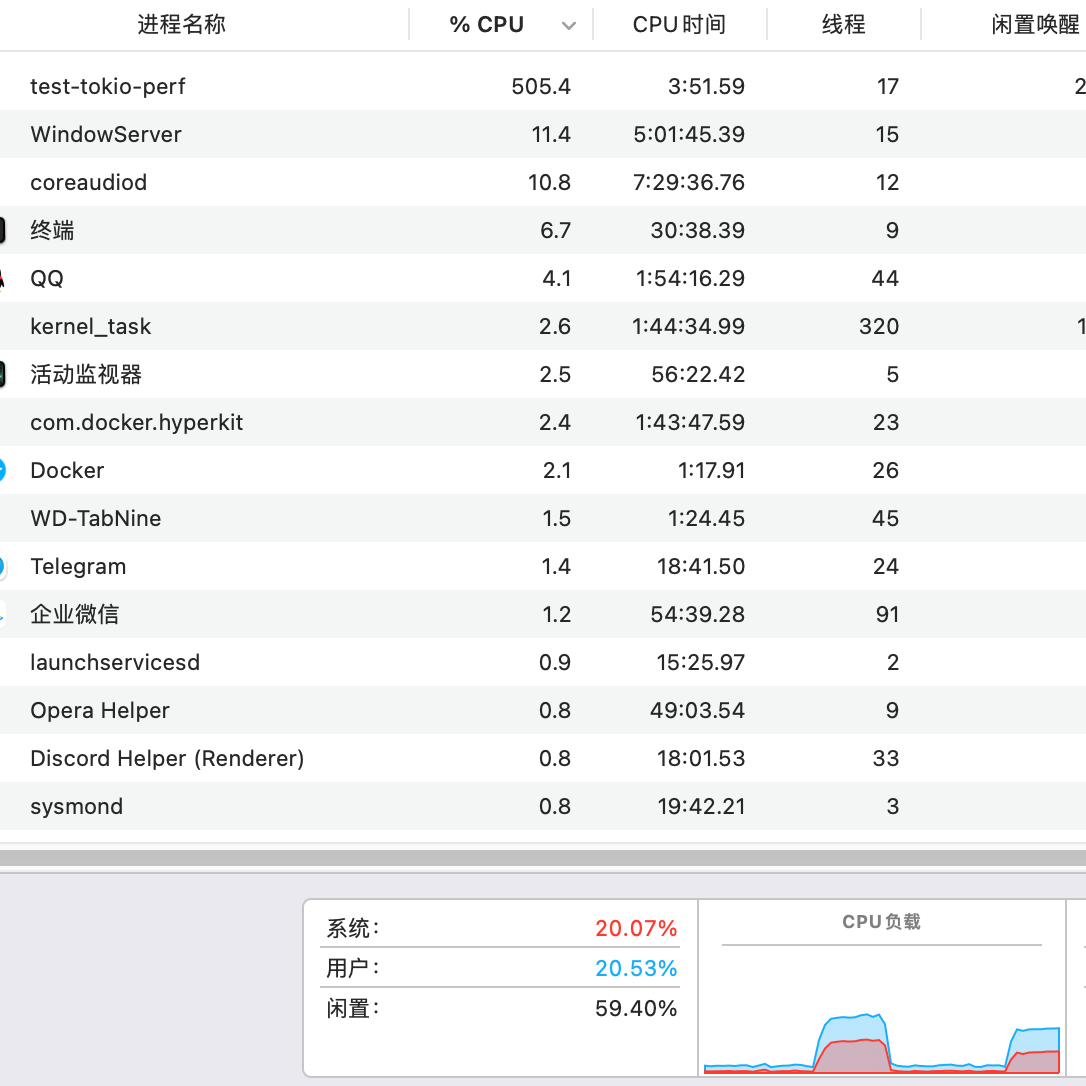Click the Telegram process name
Screen dimensions: 1086x1086
point(78,567)
